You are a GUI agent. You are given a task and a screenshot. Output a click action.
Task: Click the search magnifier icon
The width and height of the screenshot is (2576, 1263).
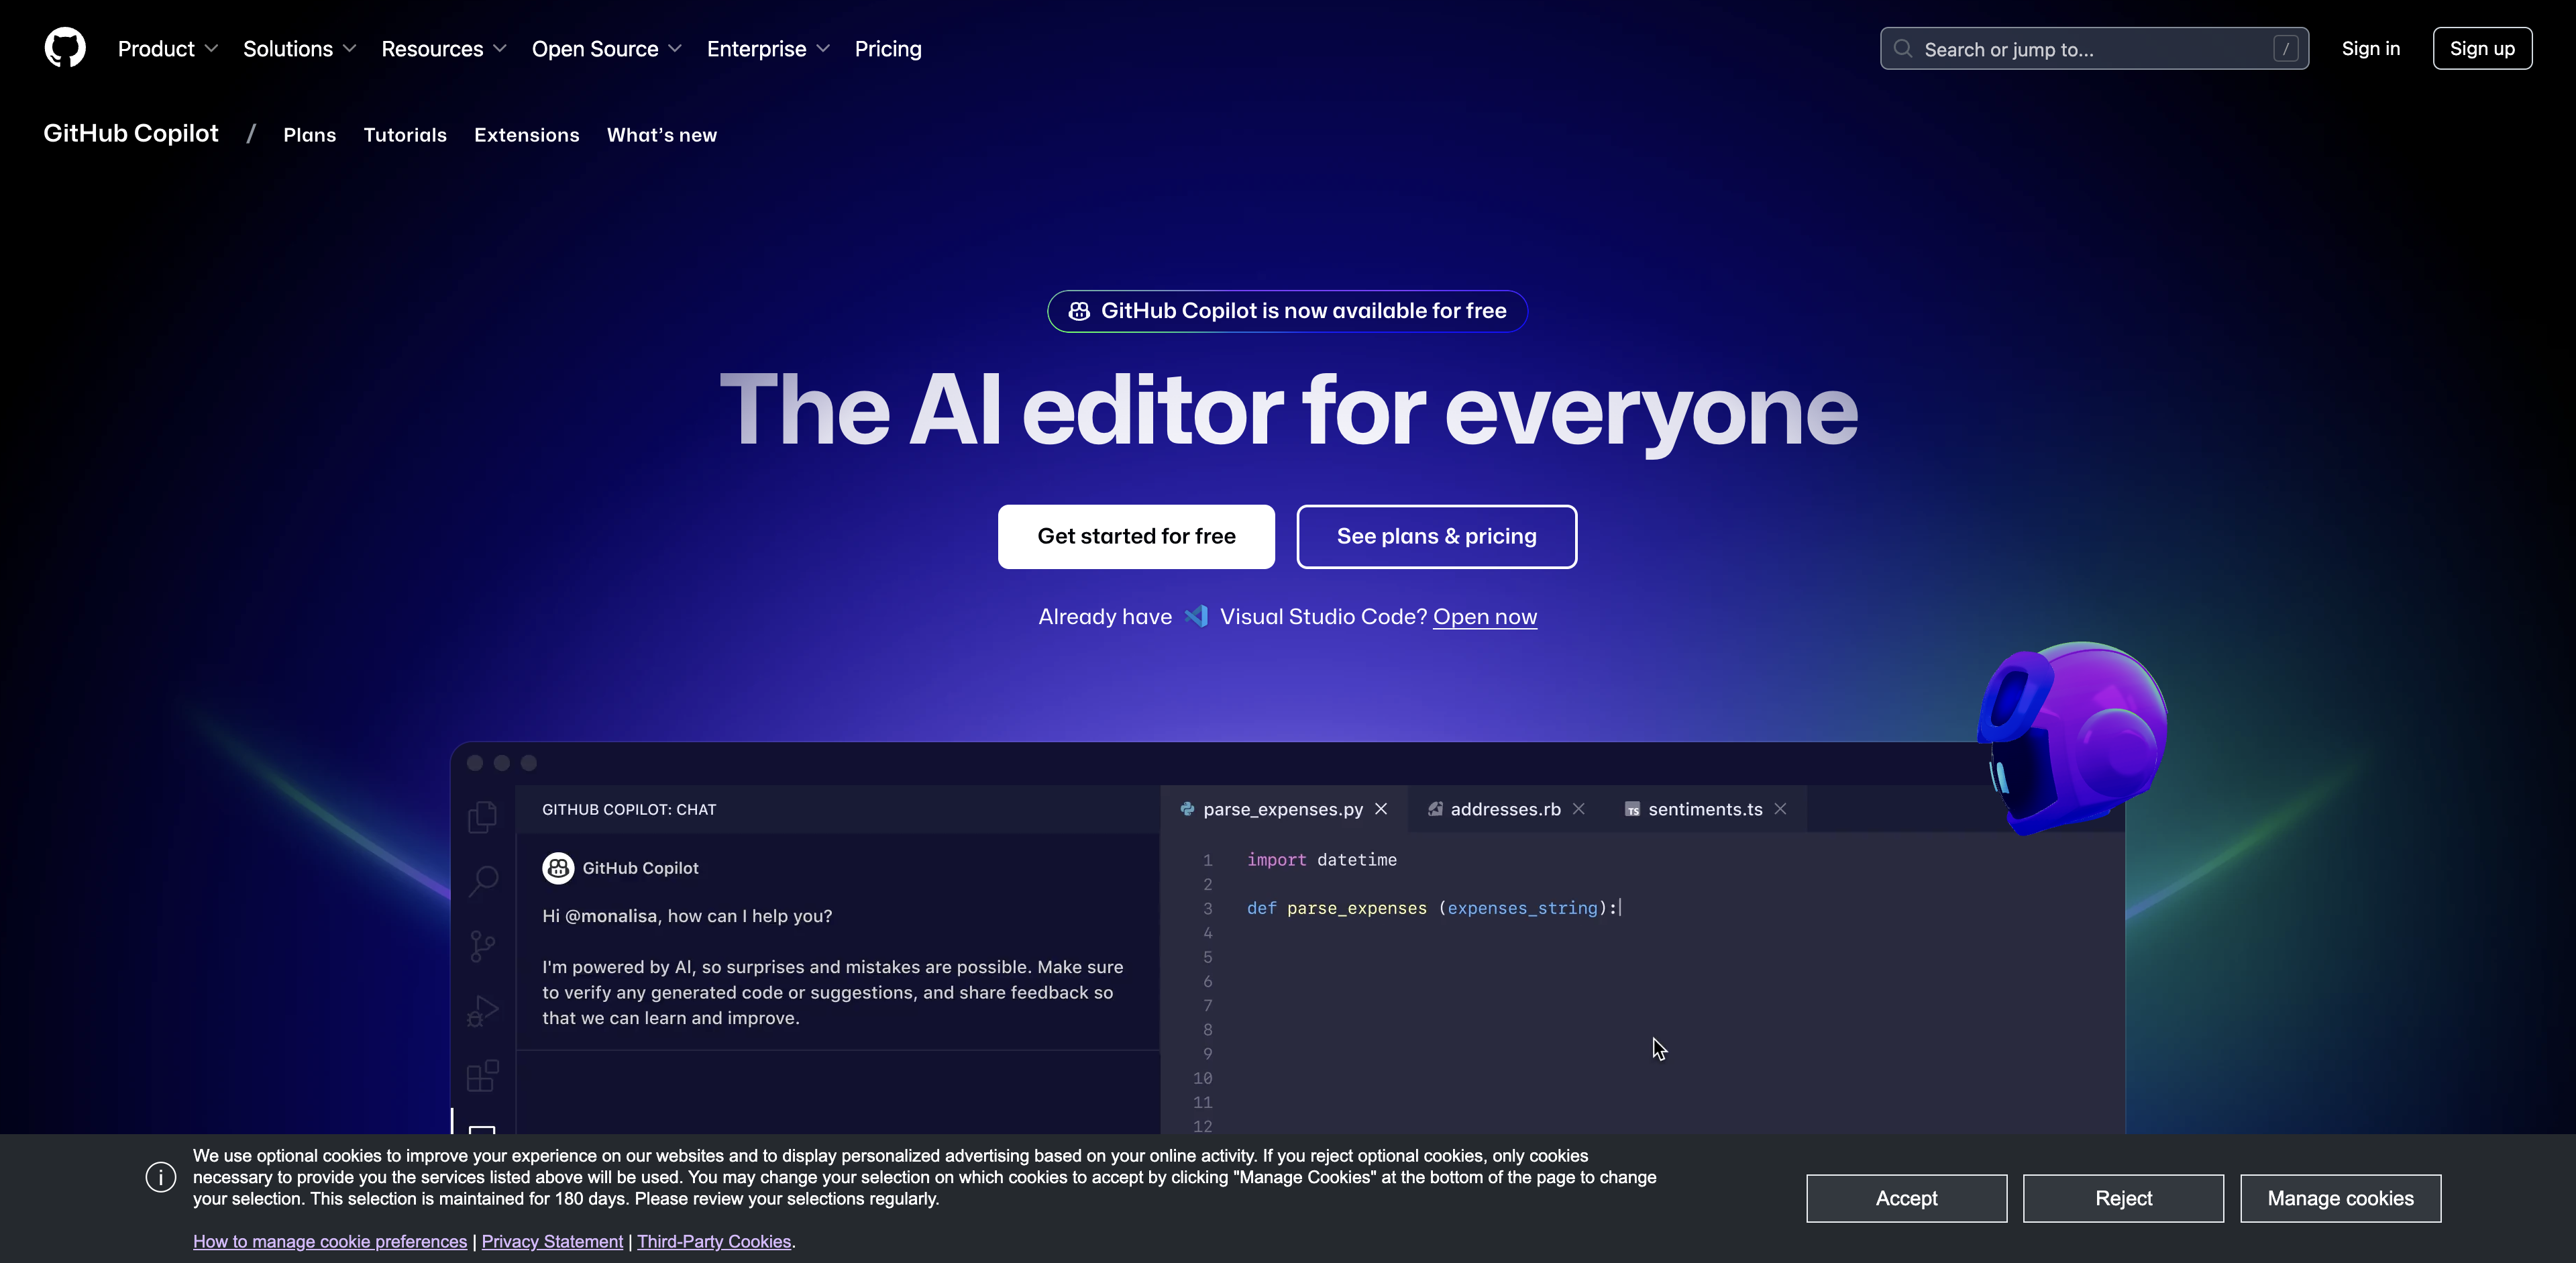(x=1903, y=49)
